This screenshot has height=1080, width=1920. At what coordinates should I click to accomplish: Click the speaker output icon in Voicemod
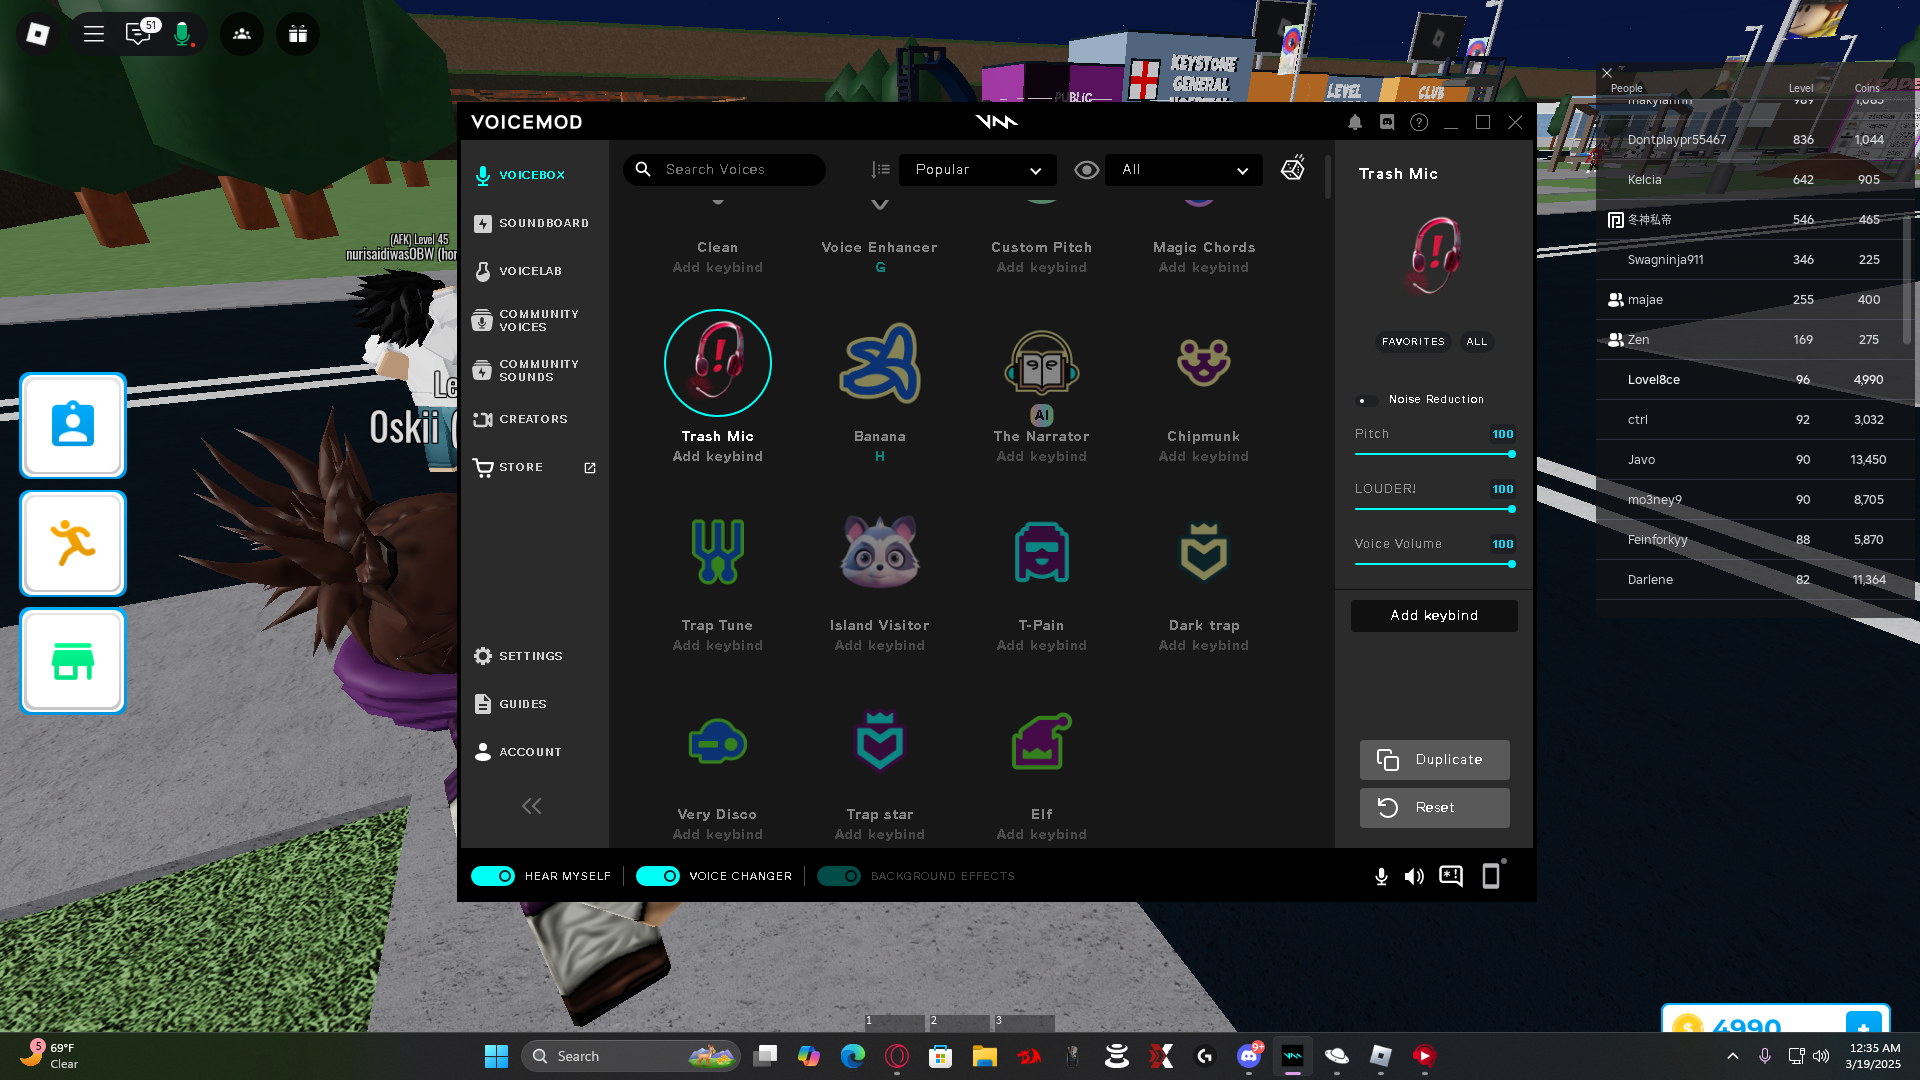click(x=1414, y=877)
